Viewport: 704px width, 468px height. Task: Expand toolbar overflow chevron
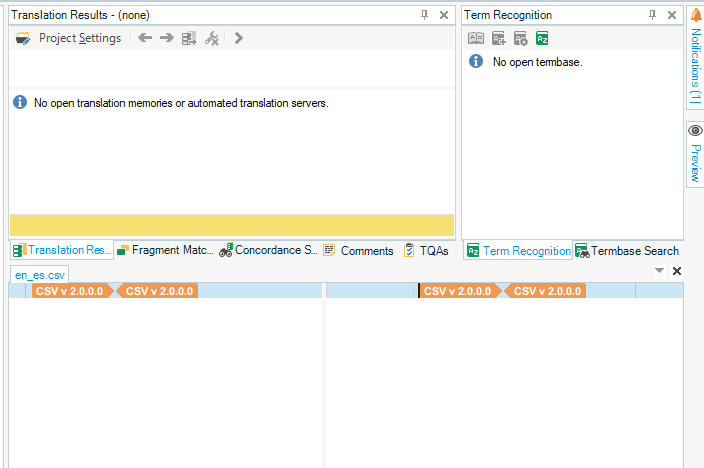238,38
